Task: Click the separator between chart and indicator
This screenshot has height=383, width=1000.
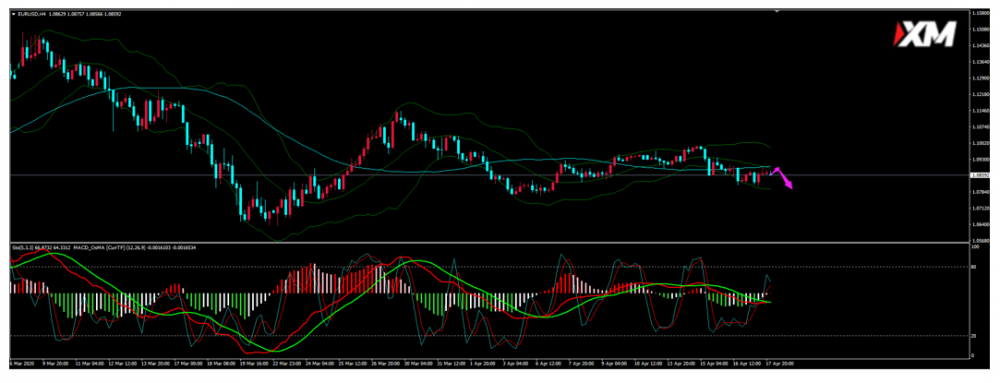Action: click(x=489, y=242)
